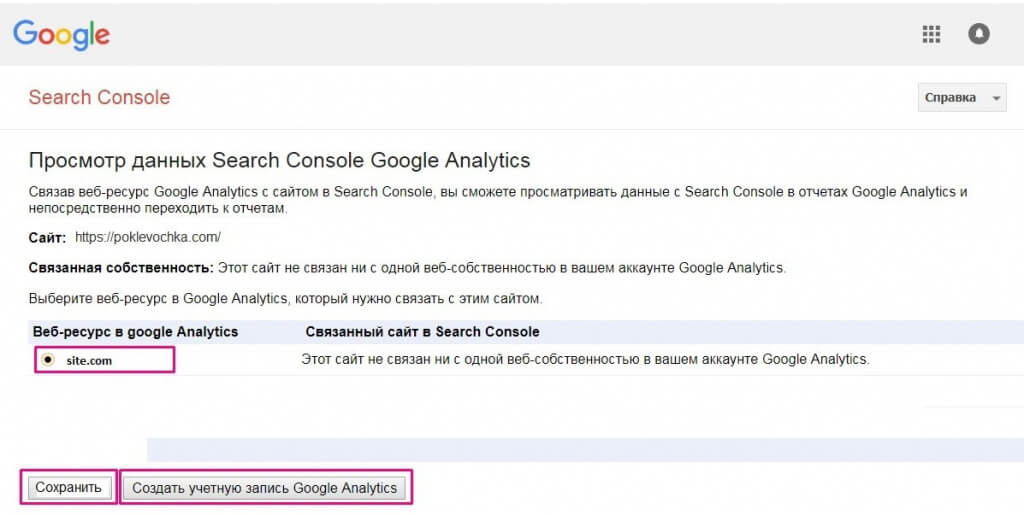Click the Google logo
Screen dimensions: 1024x515
(61, 34)
